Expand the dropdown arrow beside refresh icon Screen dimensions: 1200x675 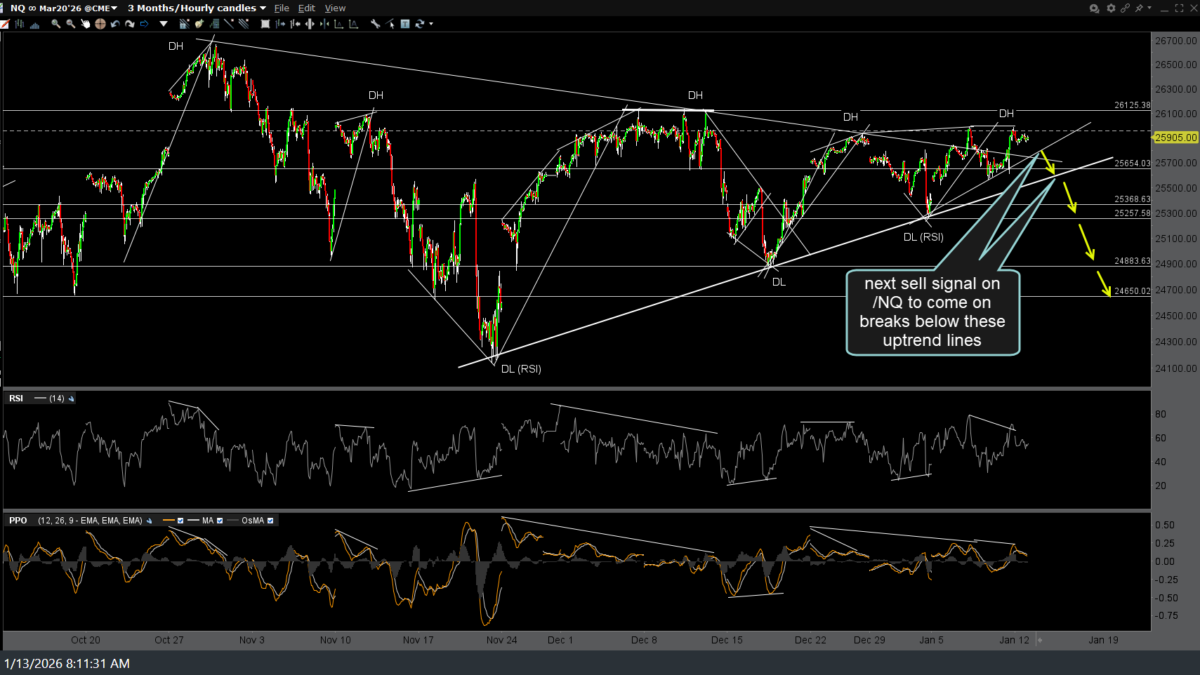point(431,23)
